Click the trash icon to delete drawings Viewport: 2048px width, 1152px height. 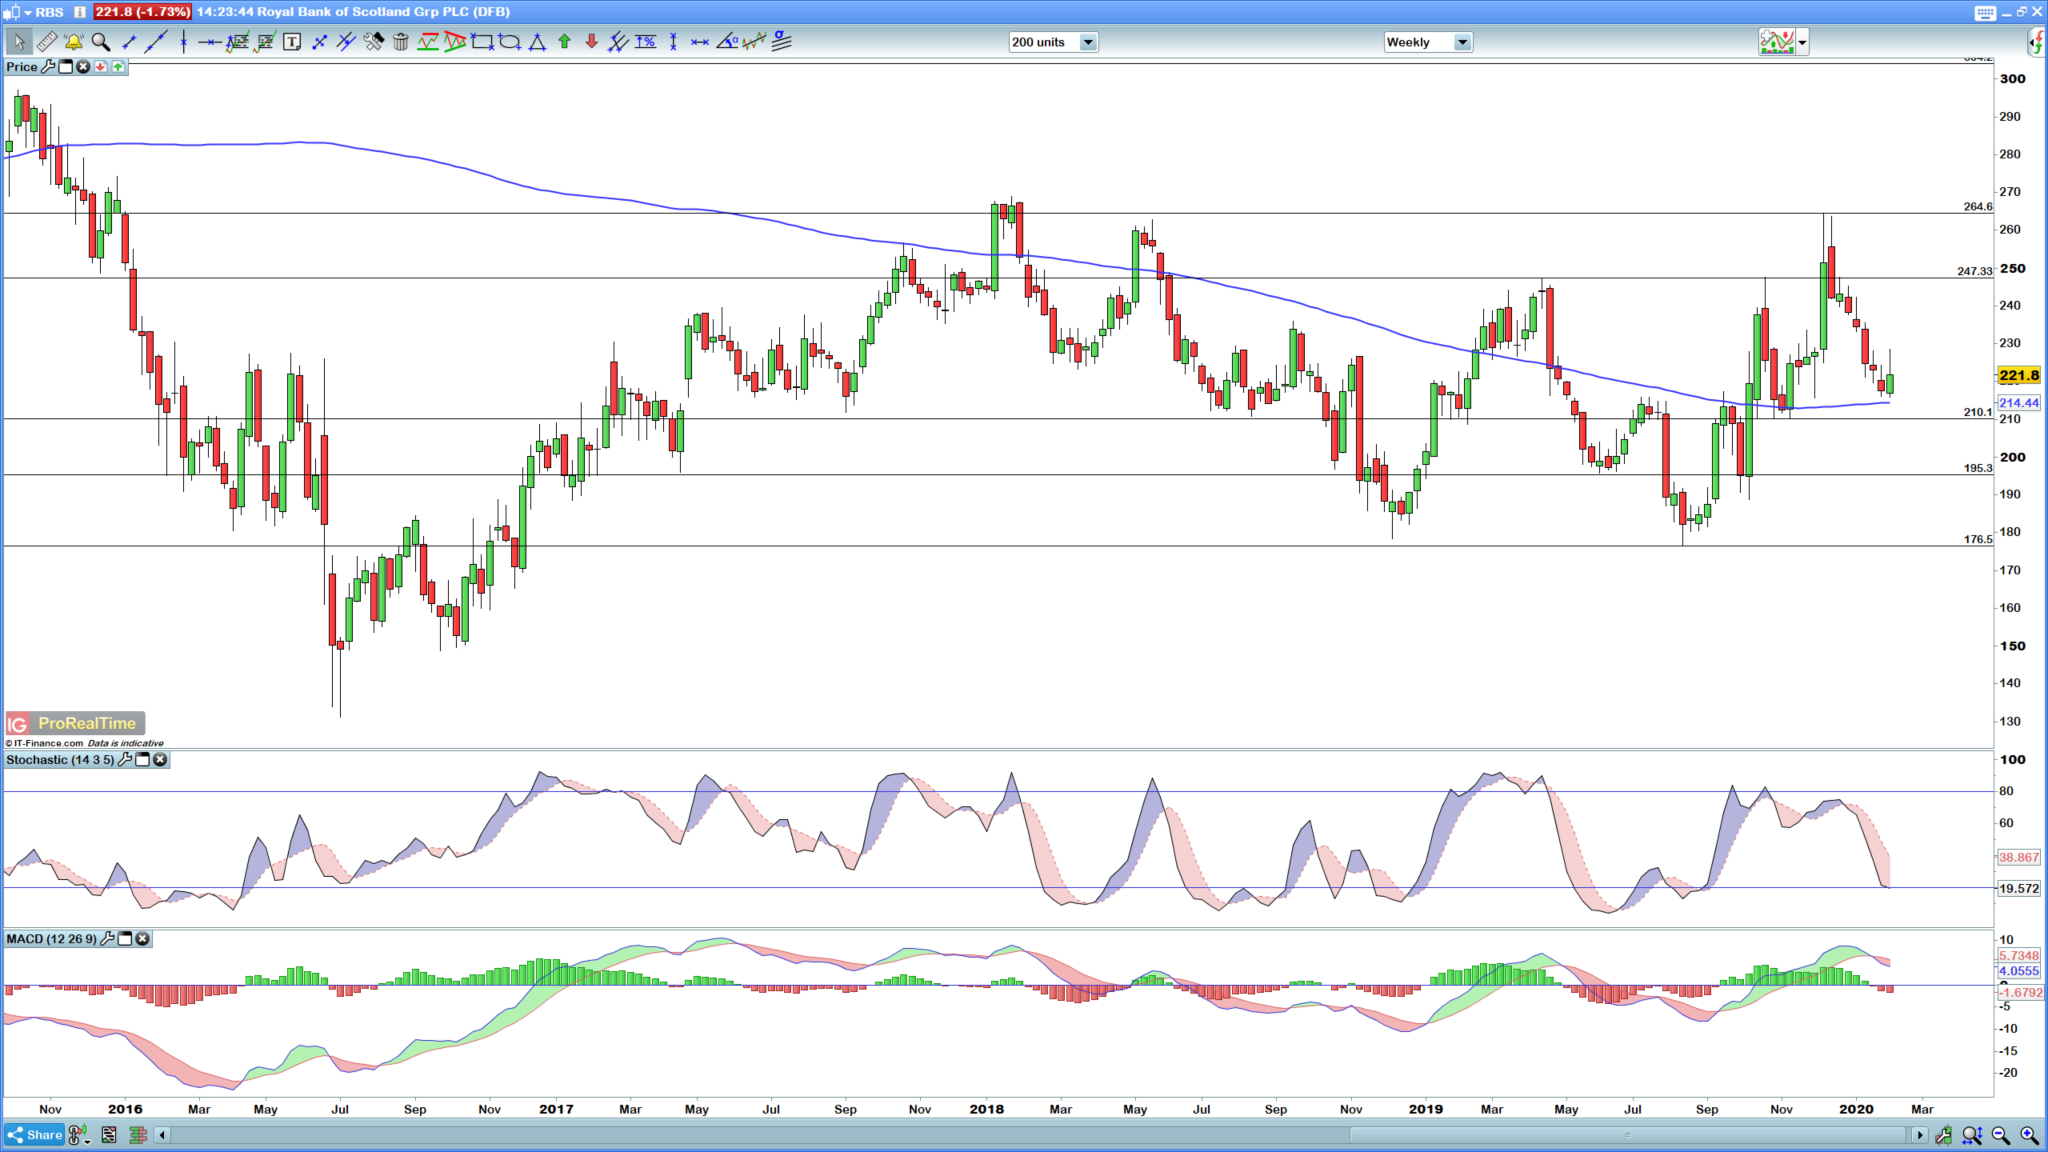(x=401, y=42)
